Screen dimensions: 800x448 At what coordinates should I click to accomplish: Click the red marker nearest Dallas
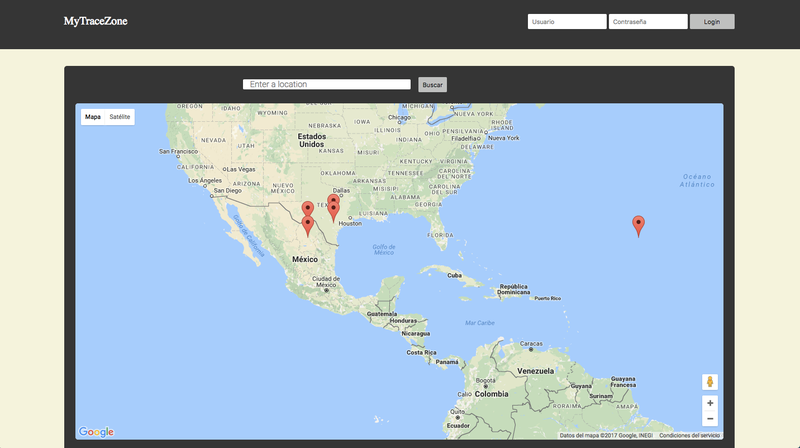[x=333, y=202]
